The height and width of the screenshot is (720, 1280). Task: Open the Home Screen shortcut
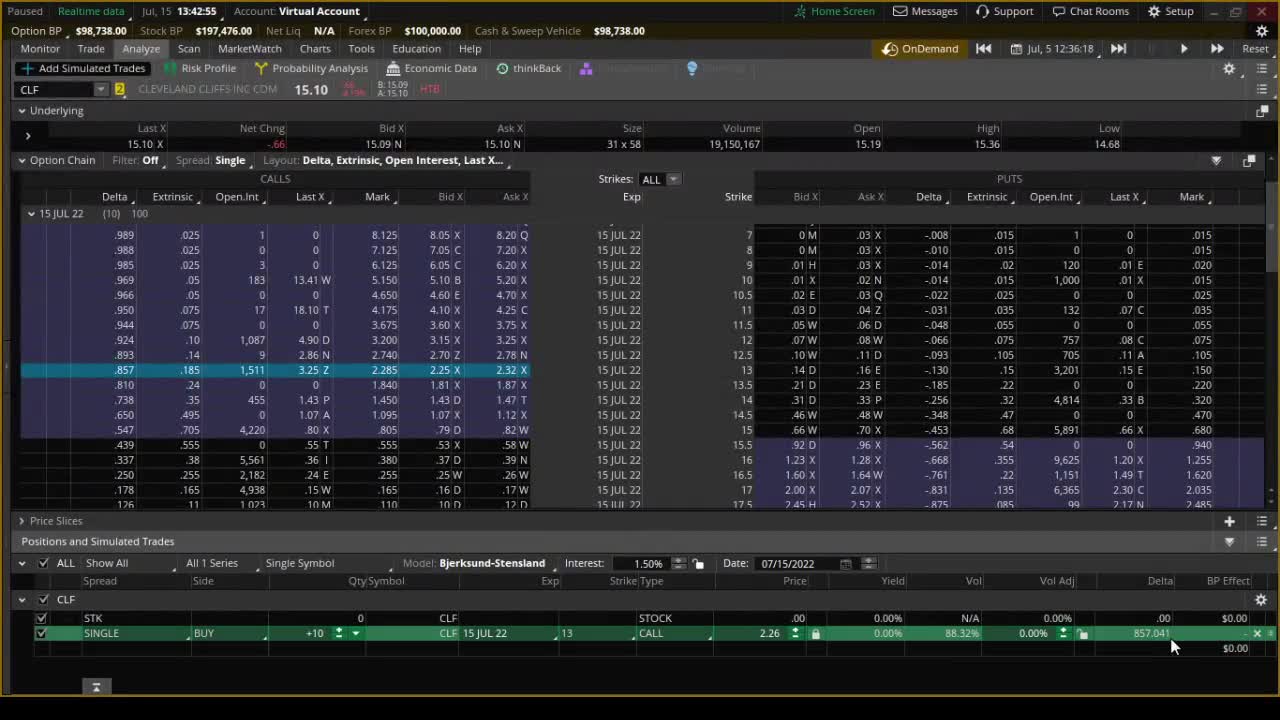pyautogui.click(x=834, y=11)
